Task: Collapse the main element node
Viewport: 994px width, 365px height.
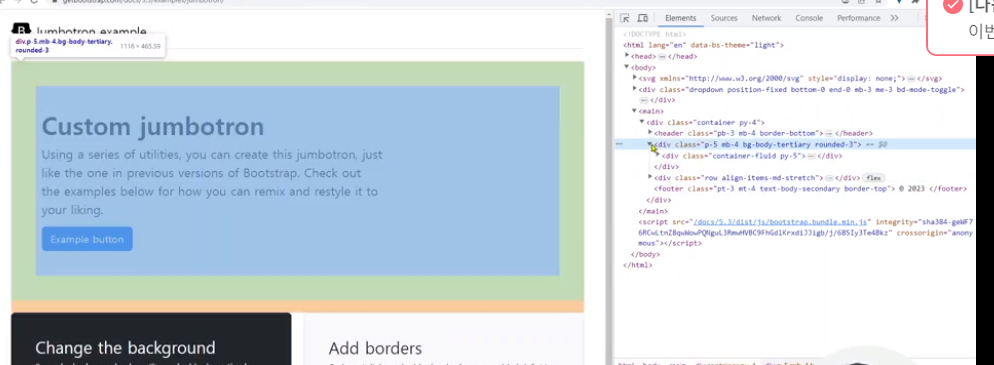Action: point(635,112)
